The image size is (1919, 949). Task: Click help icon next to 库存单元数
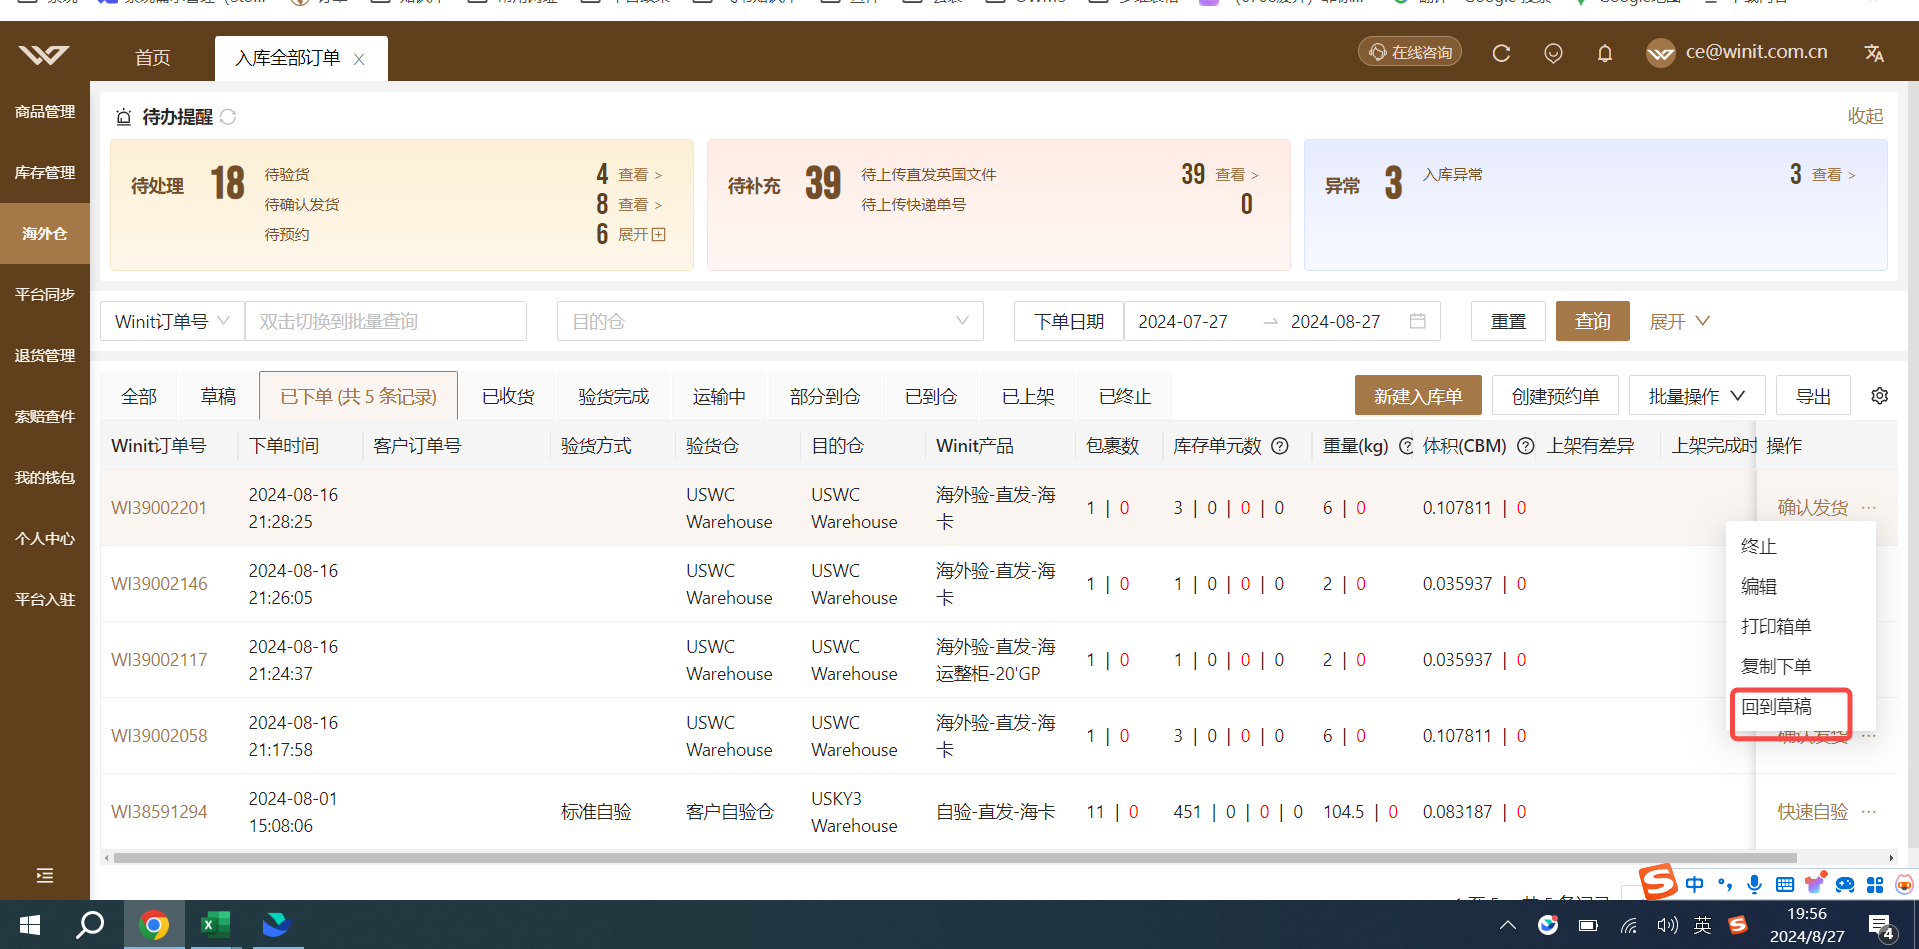[x=1280, y=446]
